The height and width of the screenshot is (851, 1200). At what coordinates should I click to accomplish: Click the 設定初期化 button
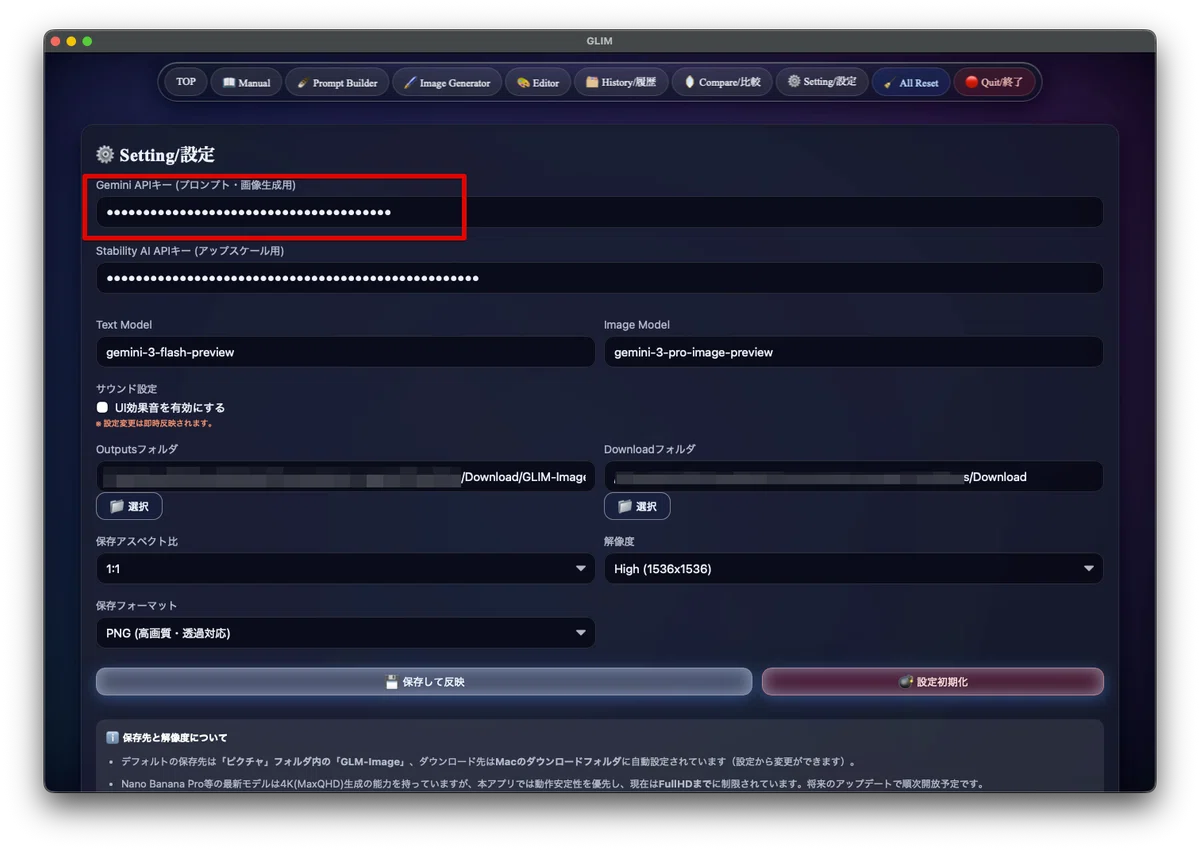[x=933, y=682]
